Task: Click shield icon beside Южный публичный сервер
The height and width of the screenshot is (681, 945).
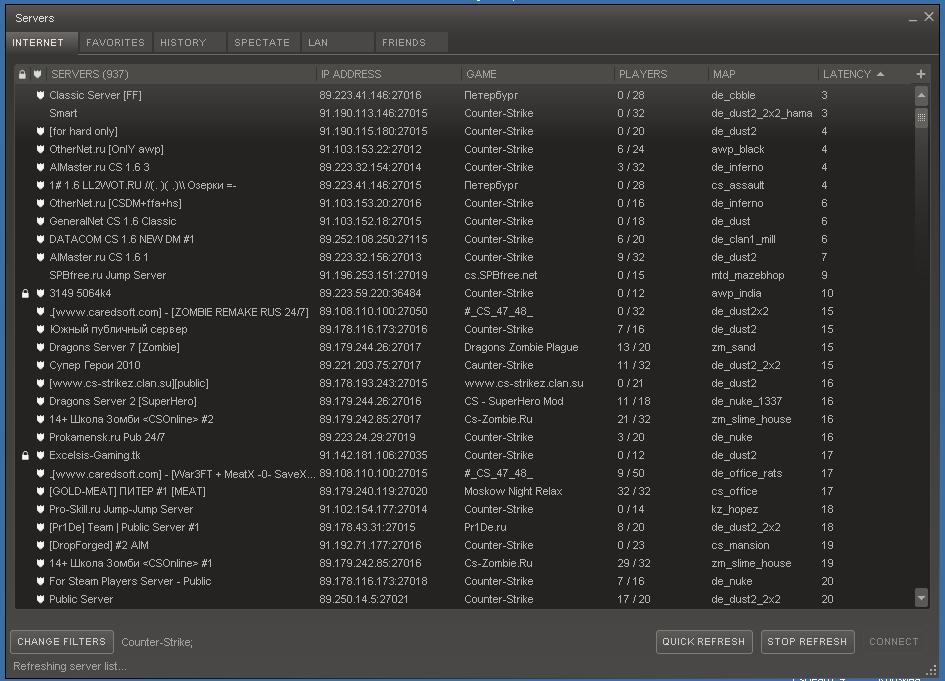Action: tap(40, 329)
